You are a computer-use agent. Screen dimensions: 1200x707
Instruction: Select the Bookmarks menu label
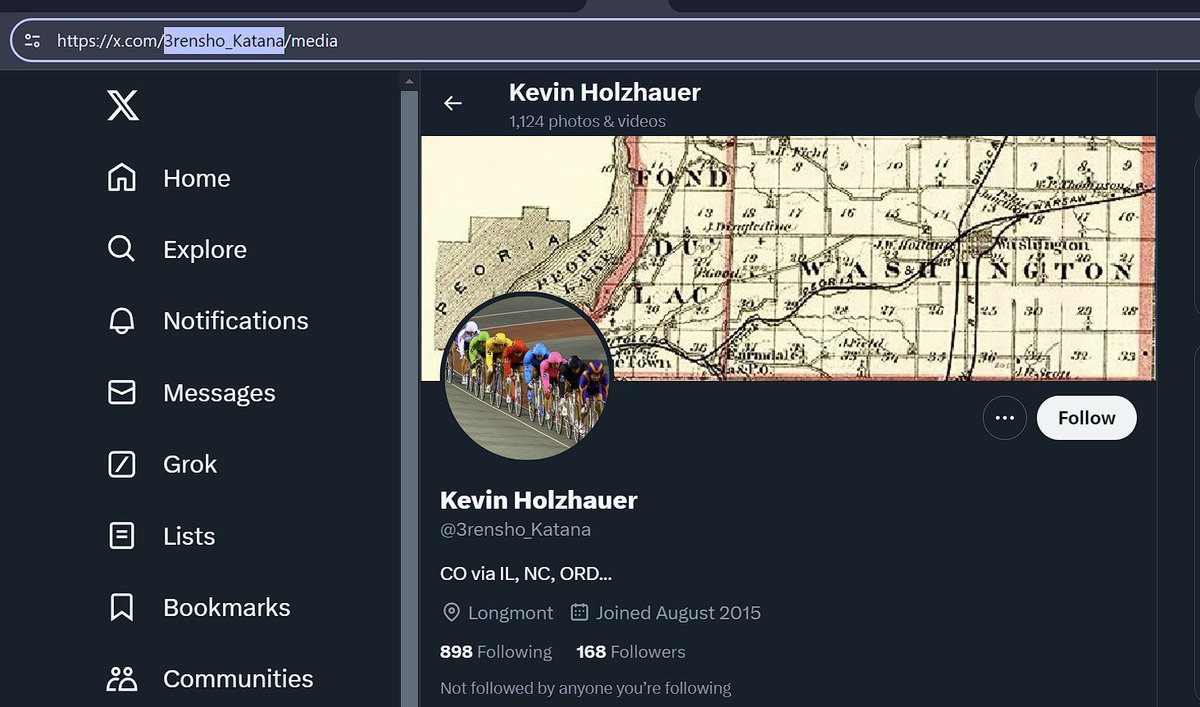[x=227, y=607]
